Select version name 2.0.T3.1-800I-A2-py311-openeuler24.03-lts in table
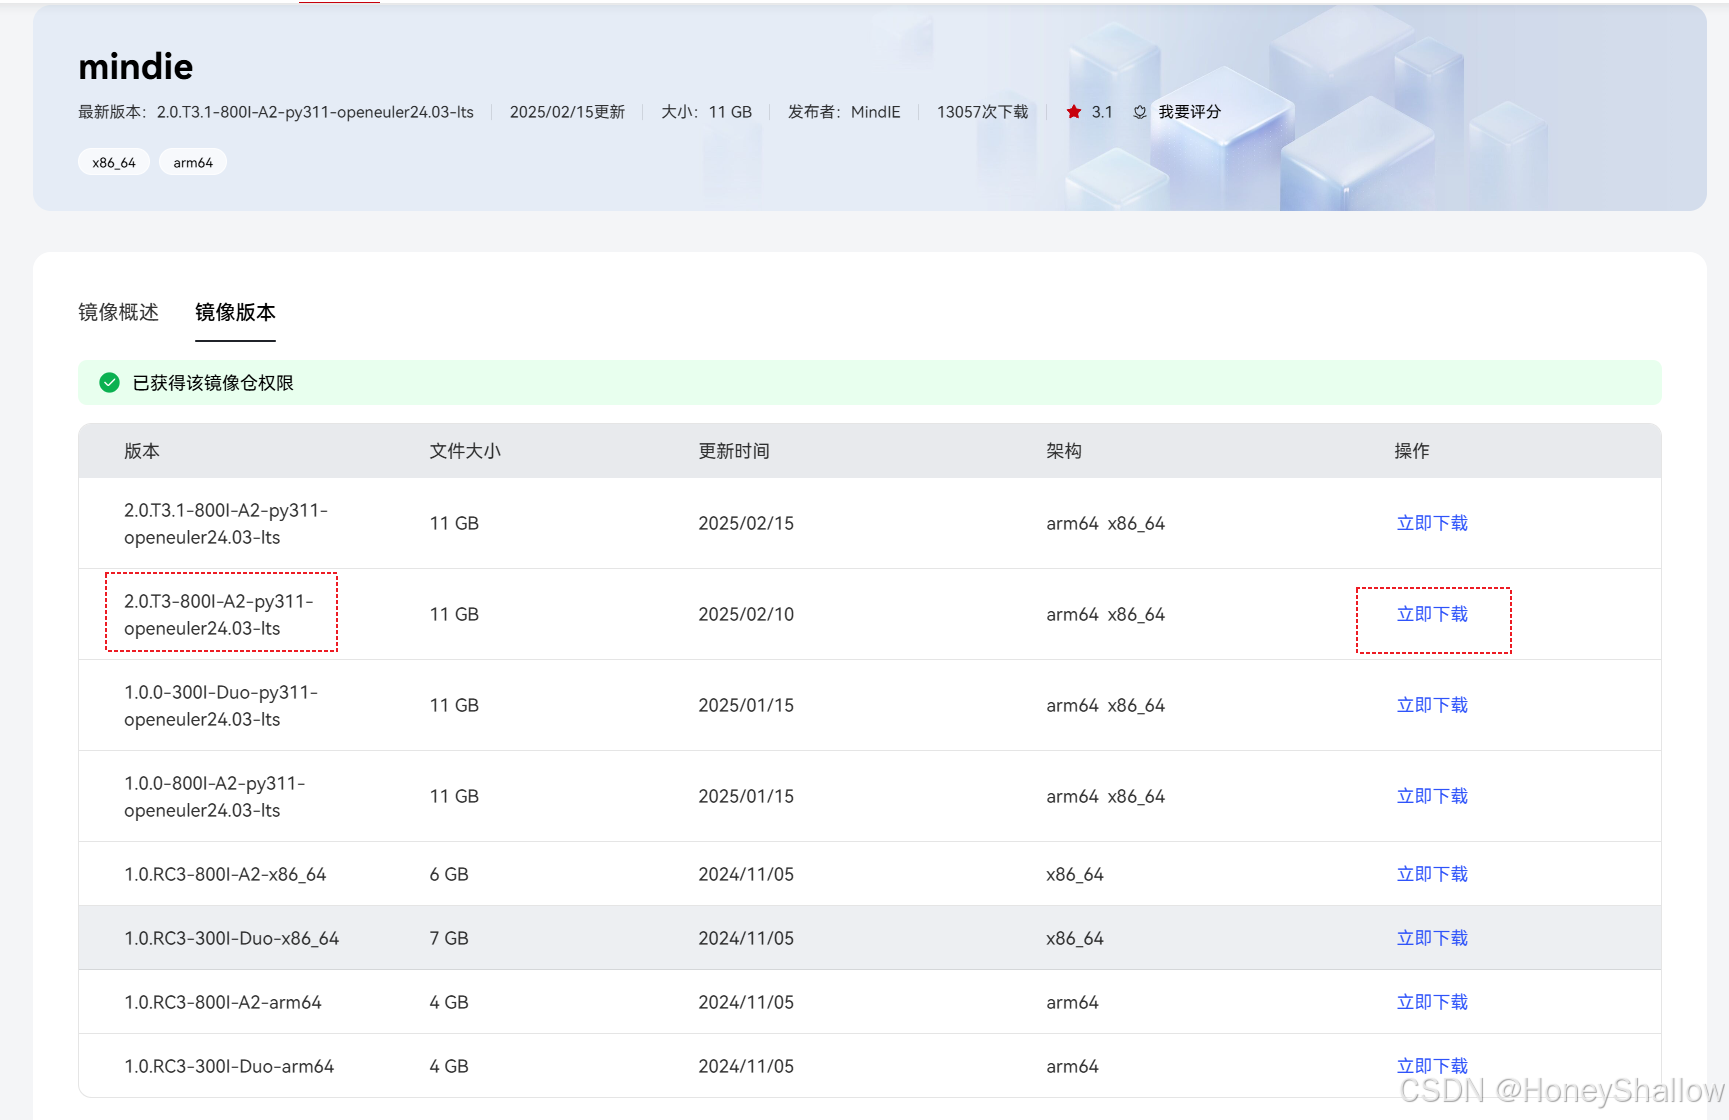This screenshot has height=1120, width=1729. (x=226, y=523)
